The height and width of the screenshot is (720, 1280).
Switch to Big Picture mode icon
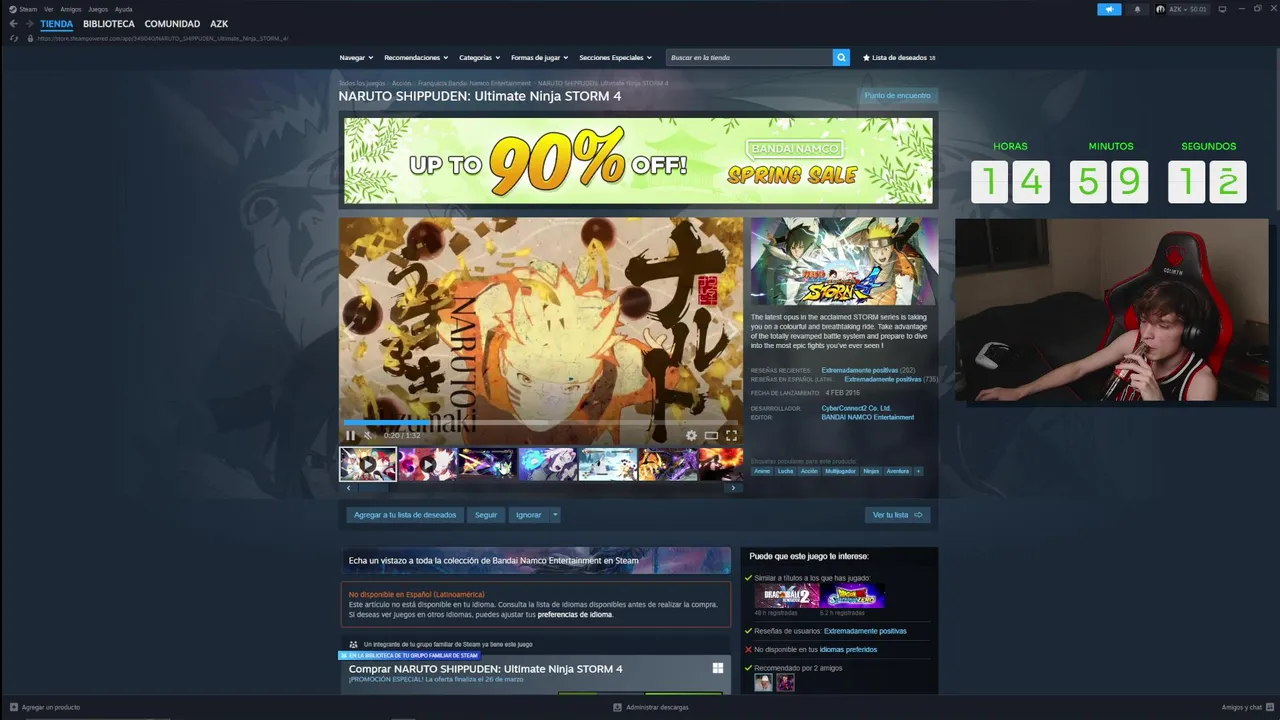(1222, 9)
